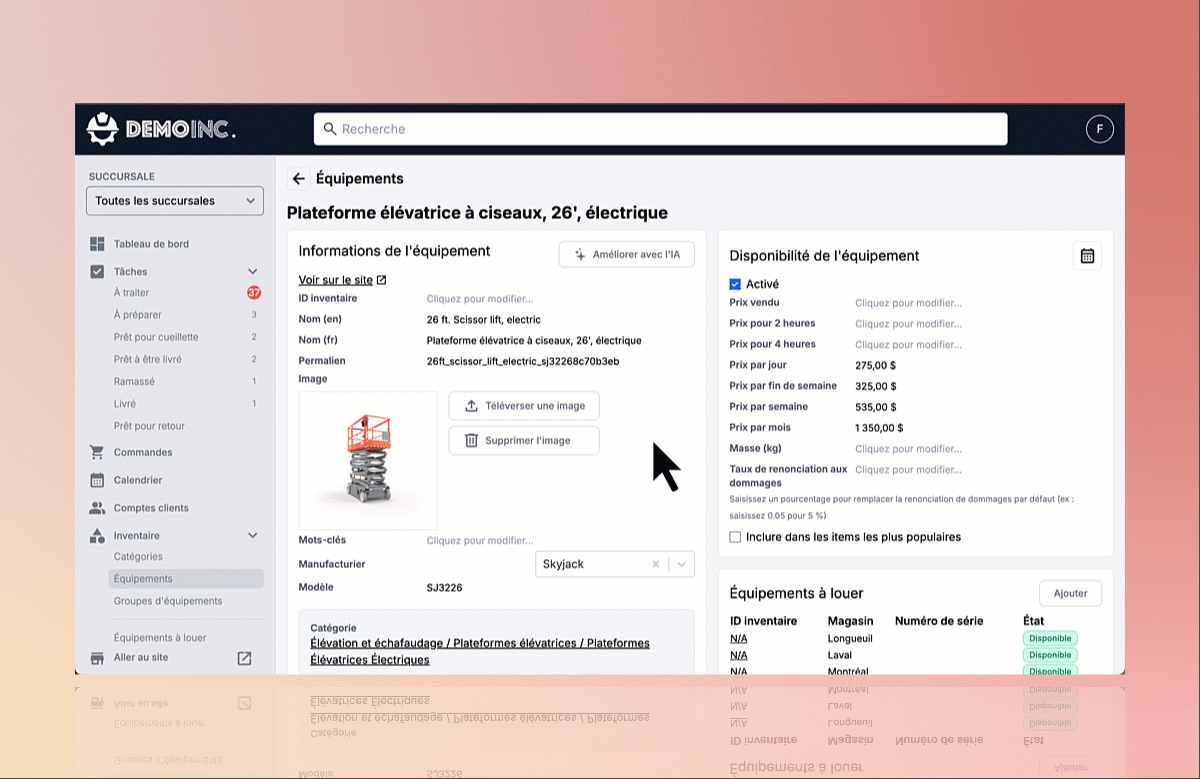This screenshot has width=1200, height=779.
Task: Open the user avatar F menu
Action: (1099, 129)
